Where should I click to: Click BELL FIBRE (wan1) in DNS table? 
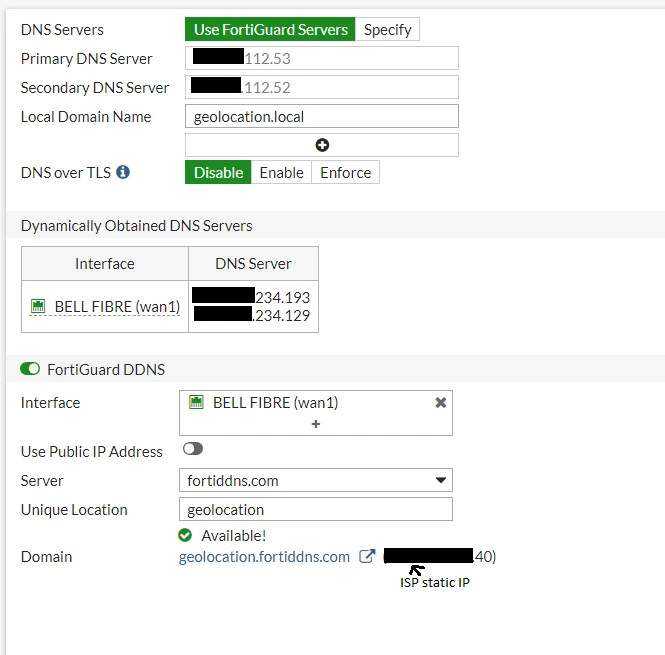pyautogui.click(x=117, y=306)
